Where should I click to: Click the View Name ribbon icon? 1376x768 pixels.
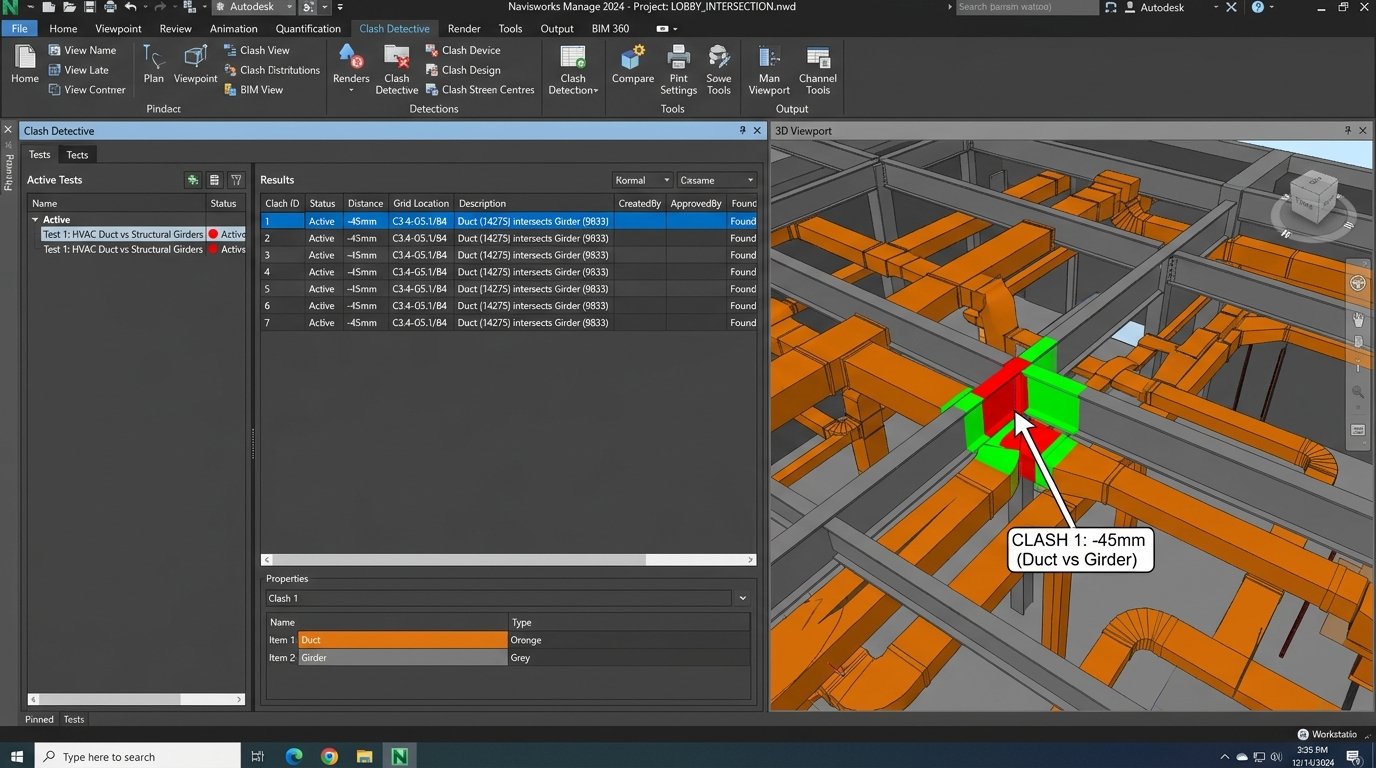54,50
